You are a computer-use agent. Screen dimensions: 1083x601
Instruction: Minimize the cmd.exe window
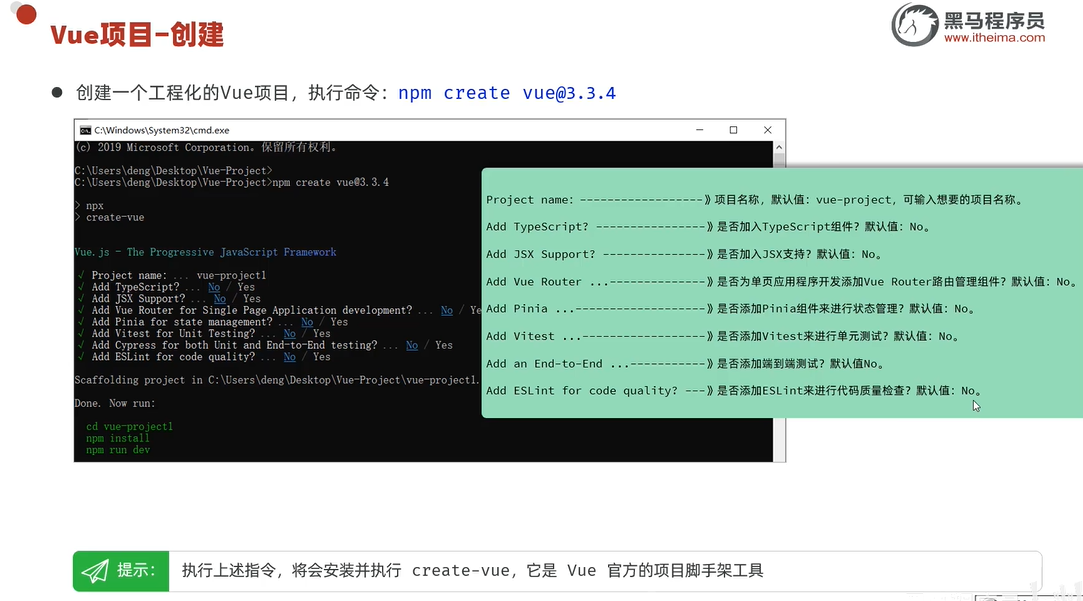click(700, 130)
